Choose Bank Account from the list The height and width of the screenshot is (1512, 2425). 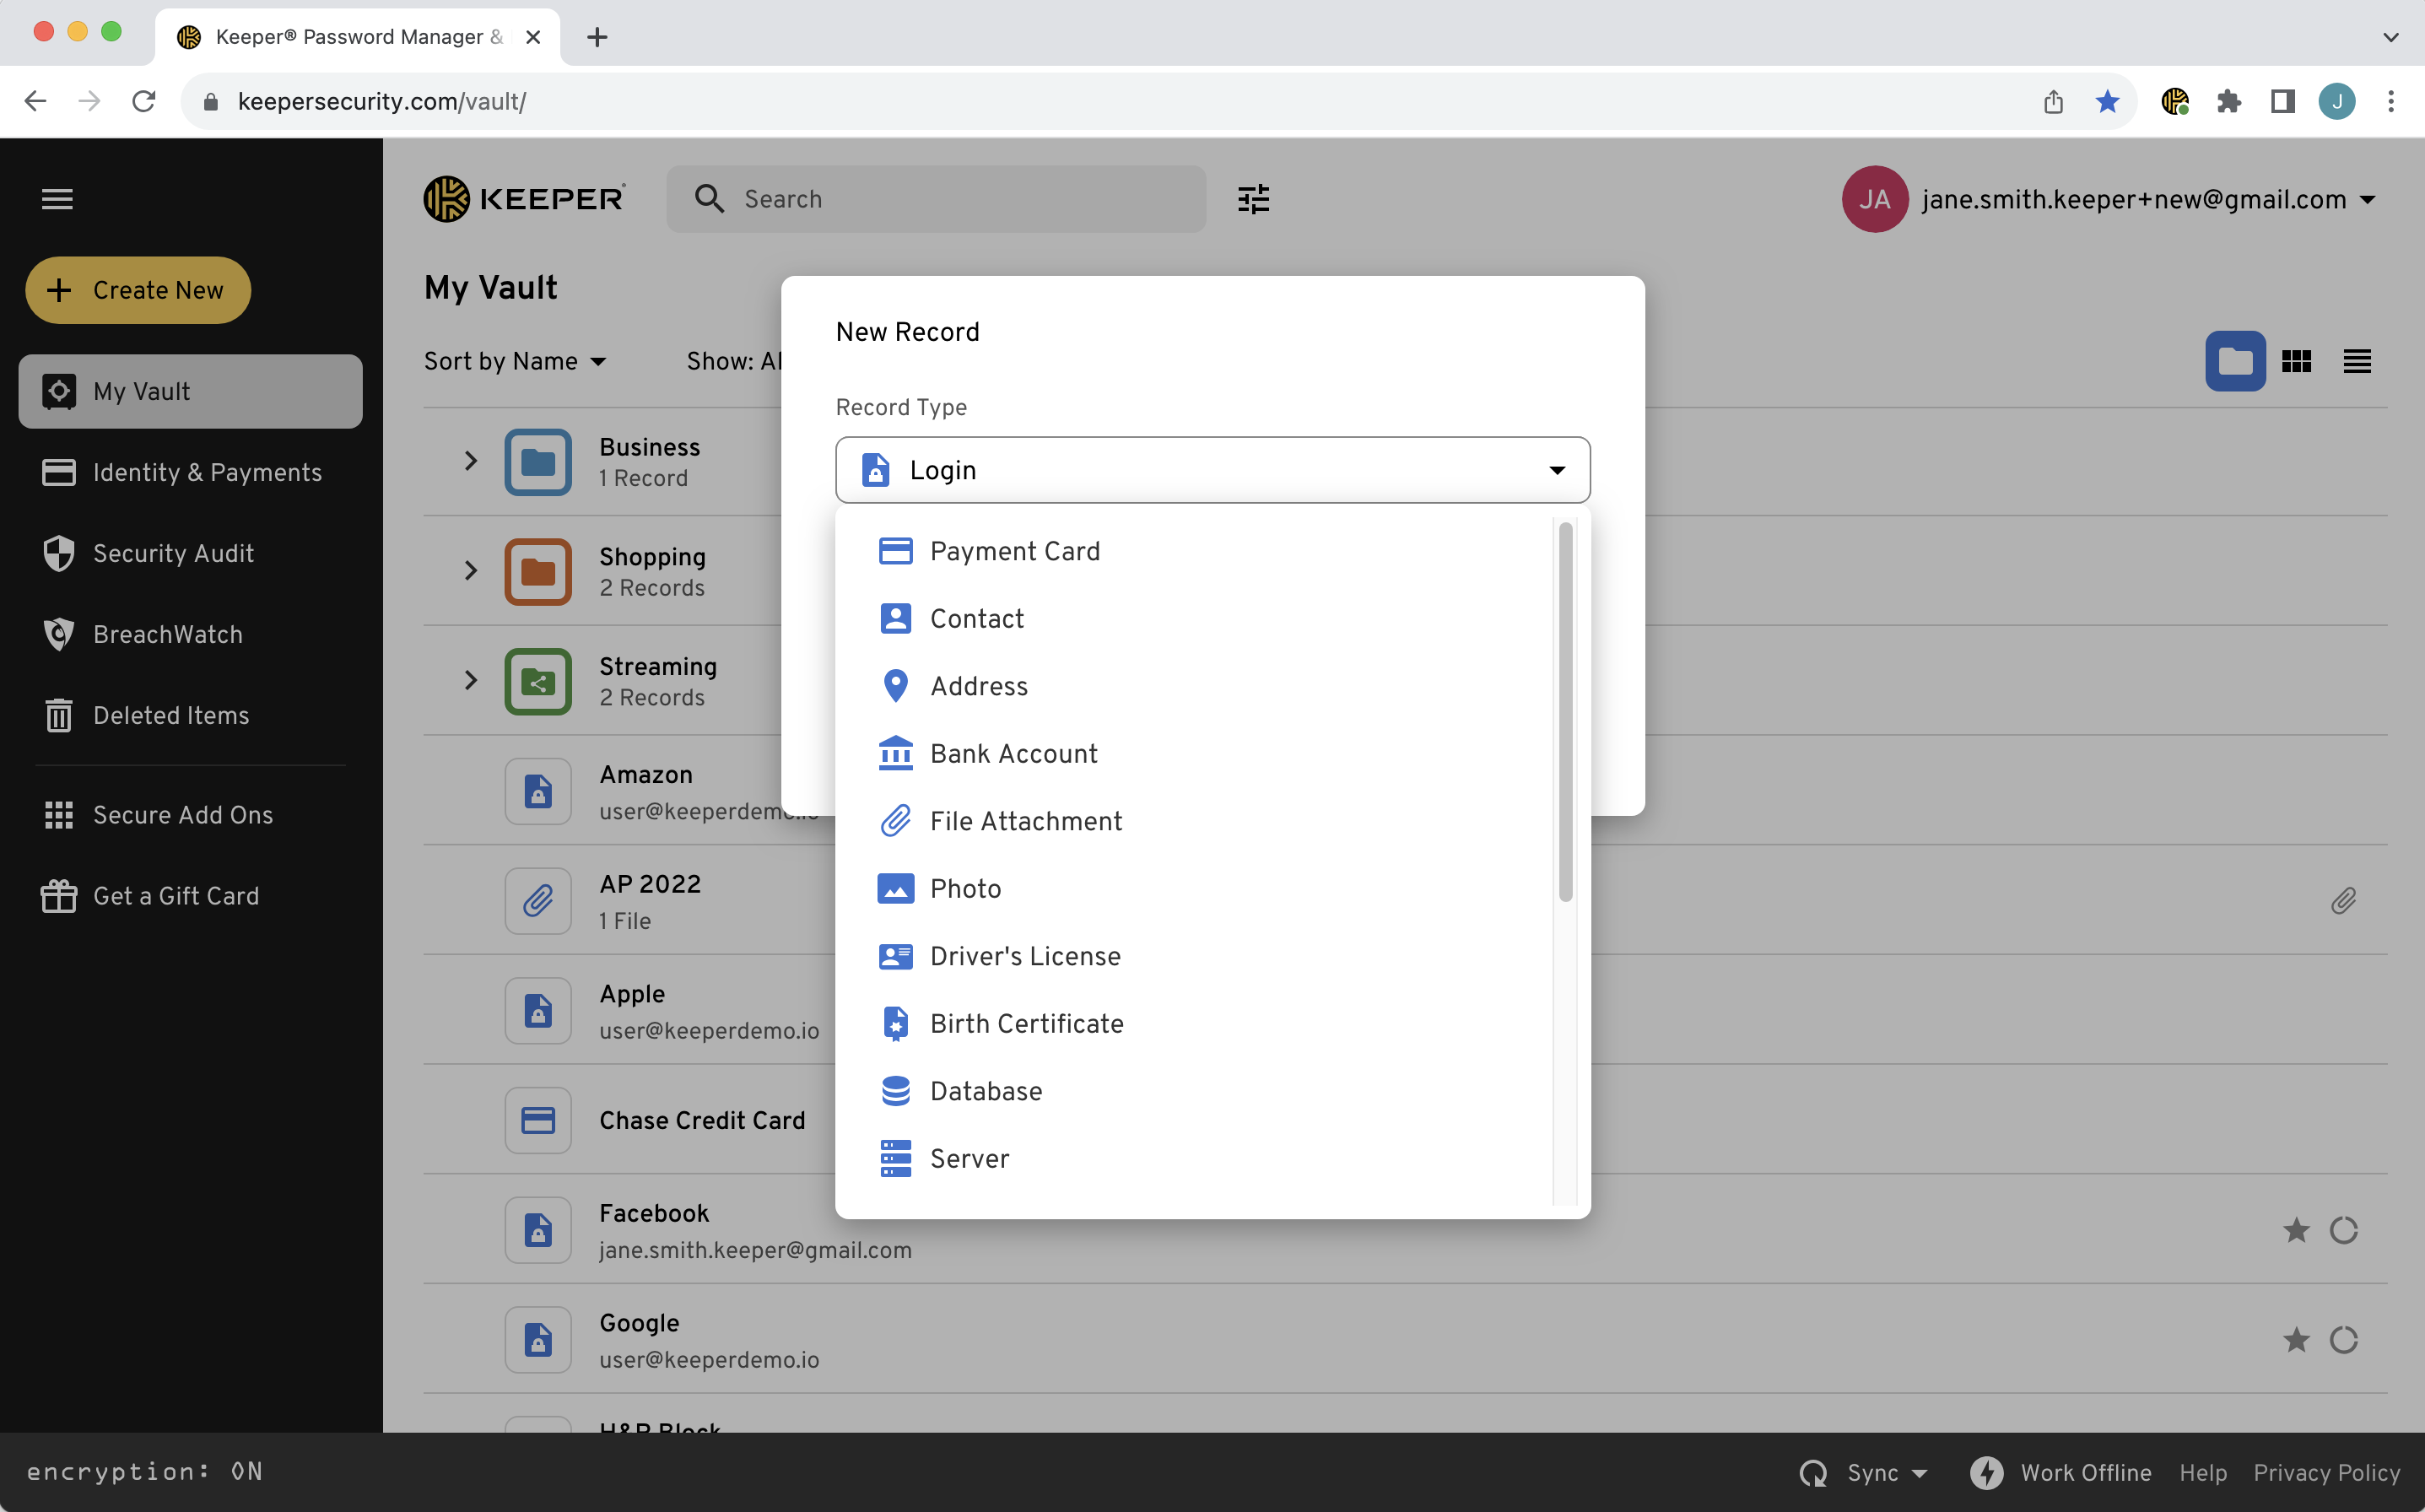[1013, 753]
